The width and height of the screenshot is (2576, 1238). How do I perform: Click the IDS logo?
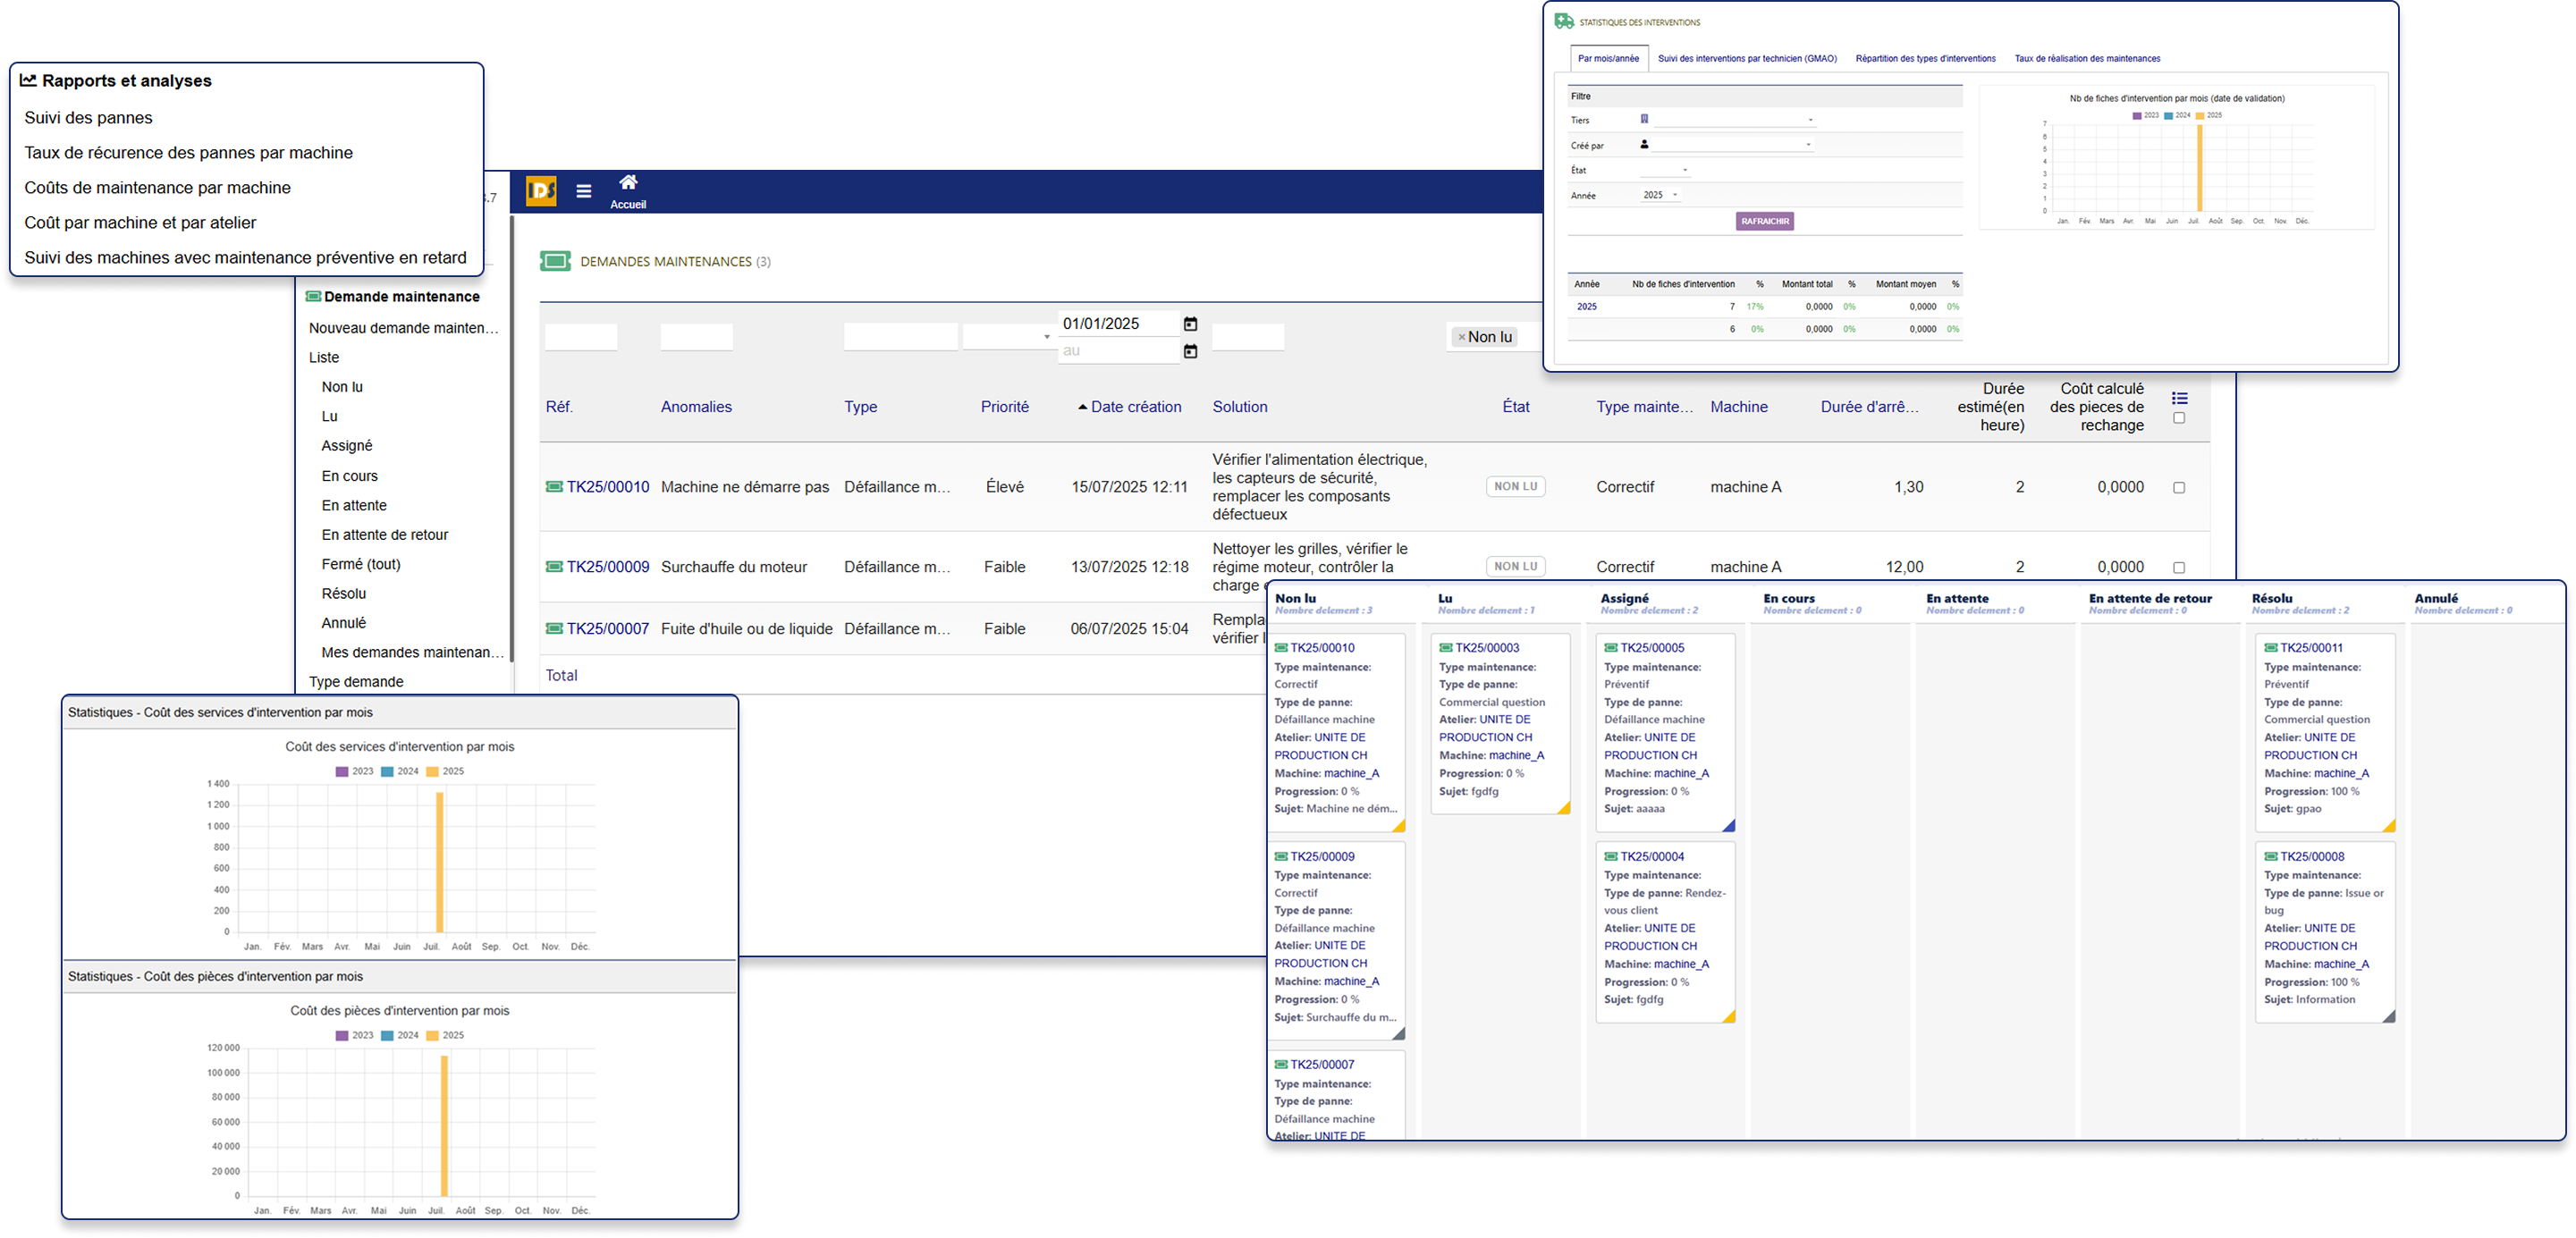click(x=540, y=190)
